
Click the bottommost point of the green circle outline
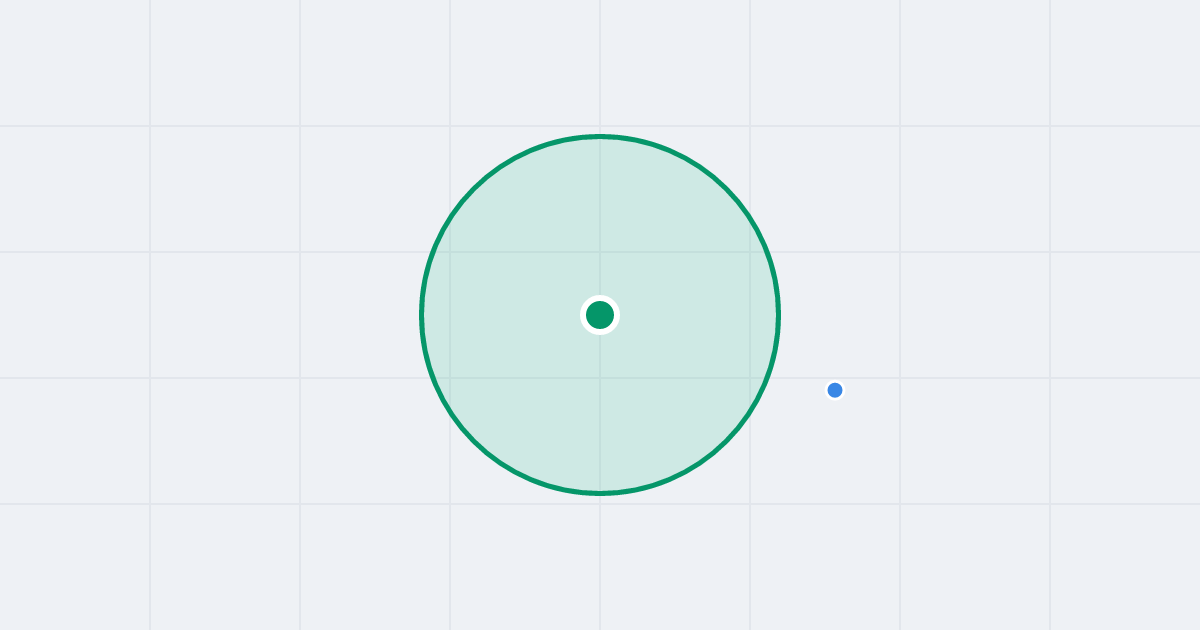click(x=600, y=493)
